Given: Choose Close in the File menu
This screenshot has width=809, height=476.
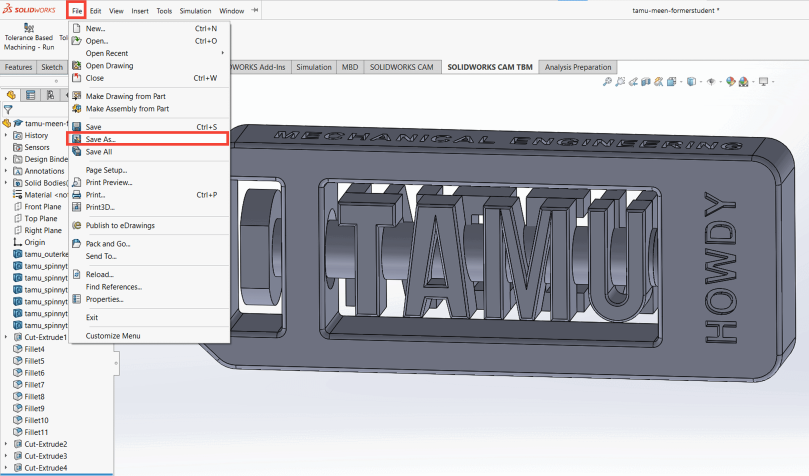Looking at the screenshot, I should point(150,78).
